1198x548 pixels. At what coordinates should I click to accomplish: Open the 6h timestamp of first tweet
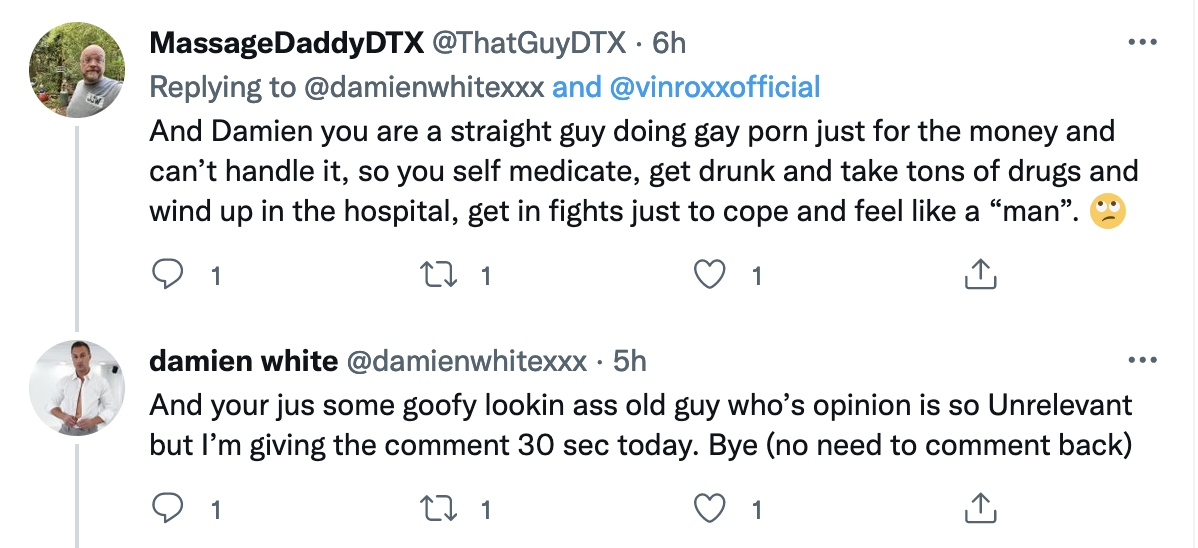click(x=669, y=44)
